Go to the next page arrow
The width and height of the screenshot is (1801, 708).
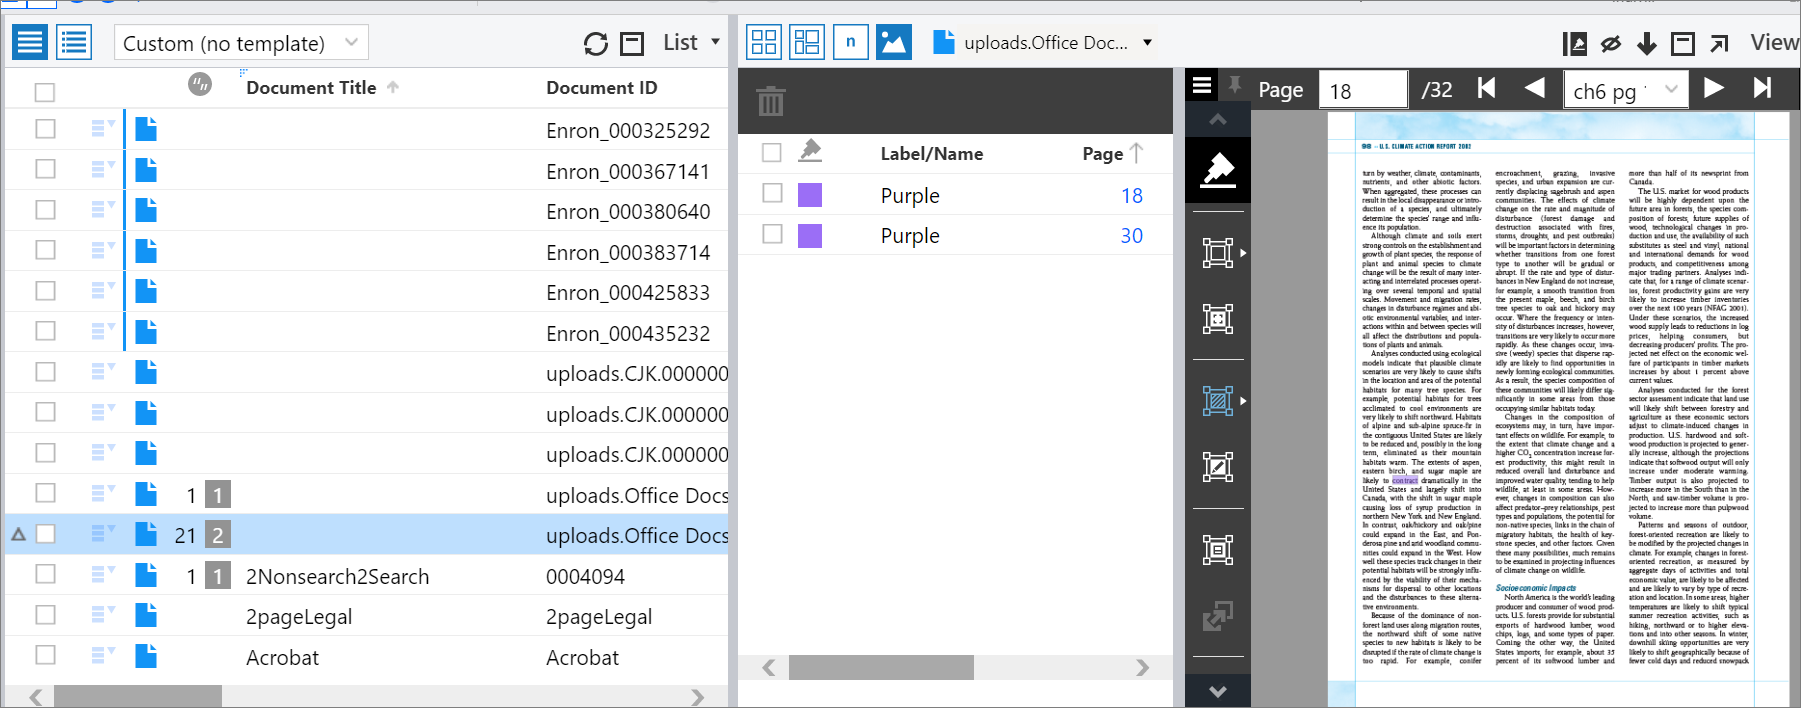[x=1714, y=89]
